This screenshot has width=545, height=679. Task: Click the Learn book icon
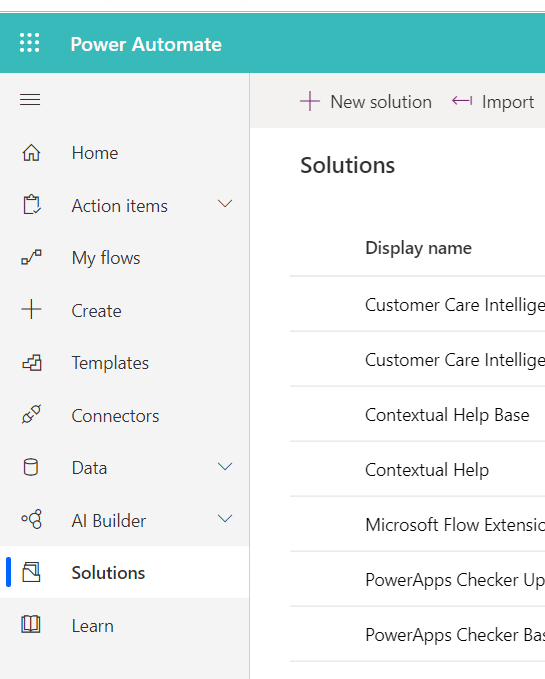[31, 625]
